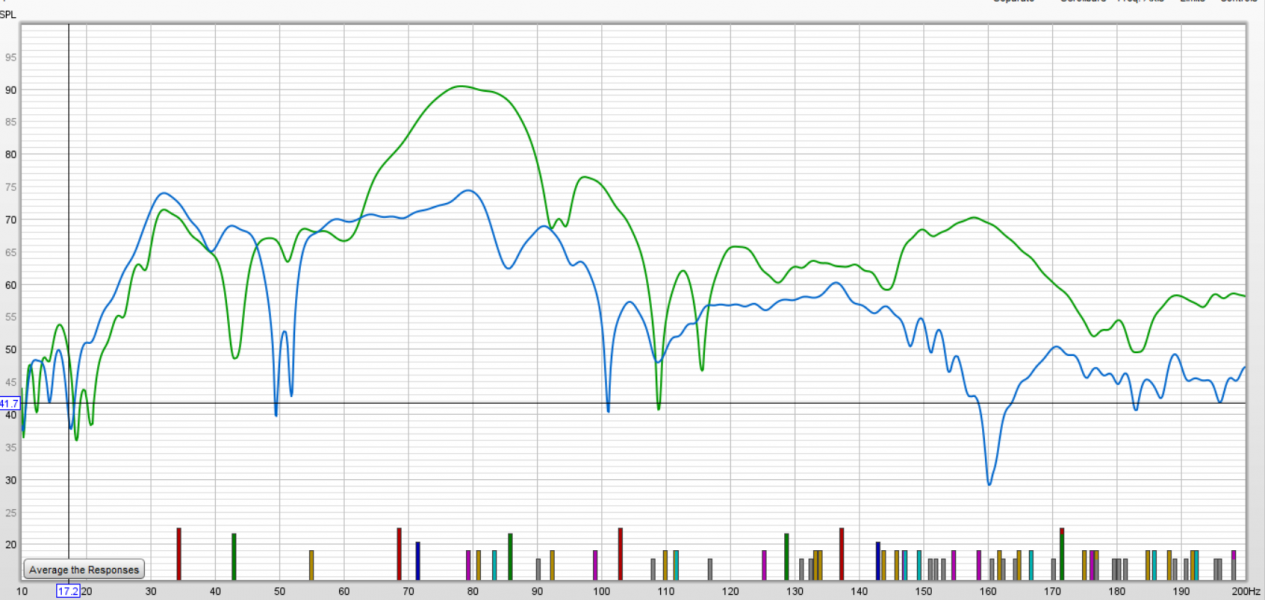
Task: Click the red room mode bar near 103 Hz
Action: (620, 554)
